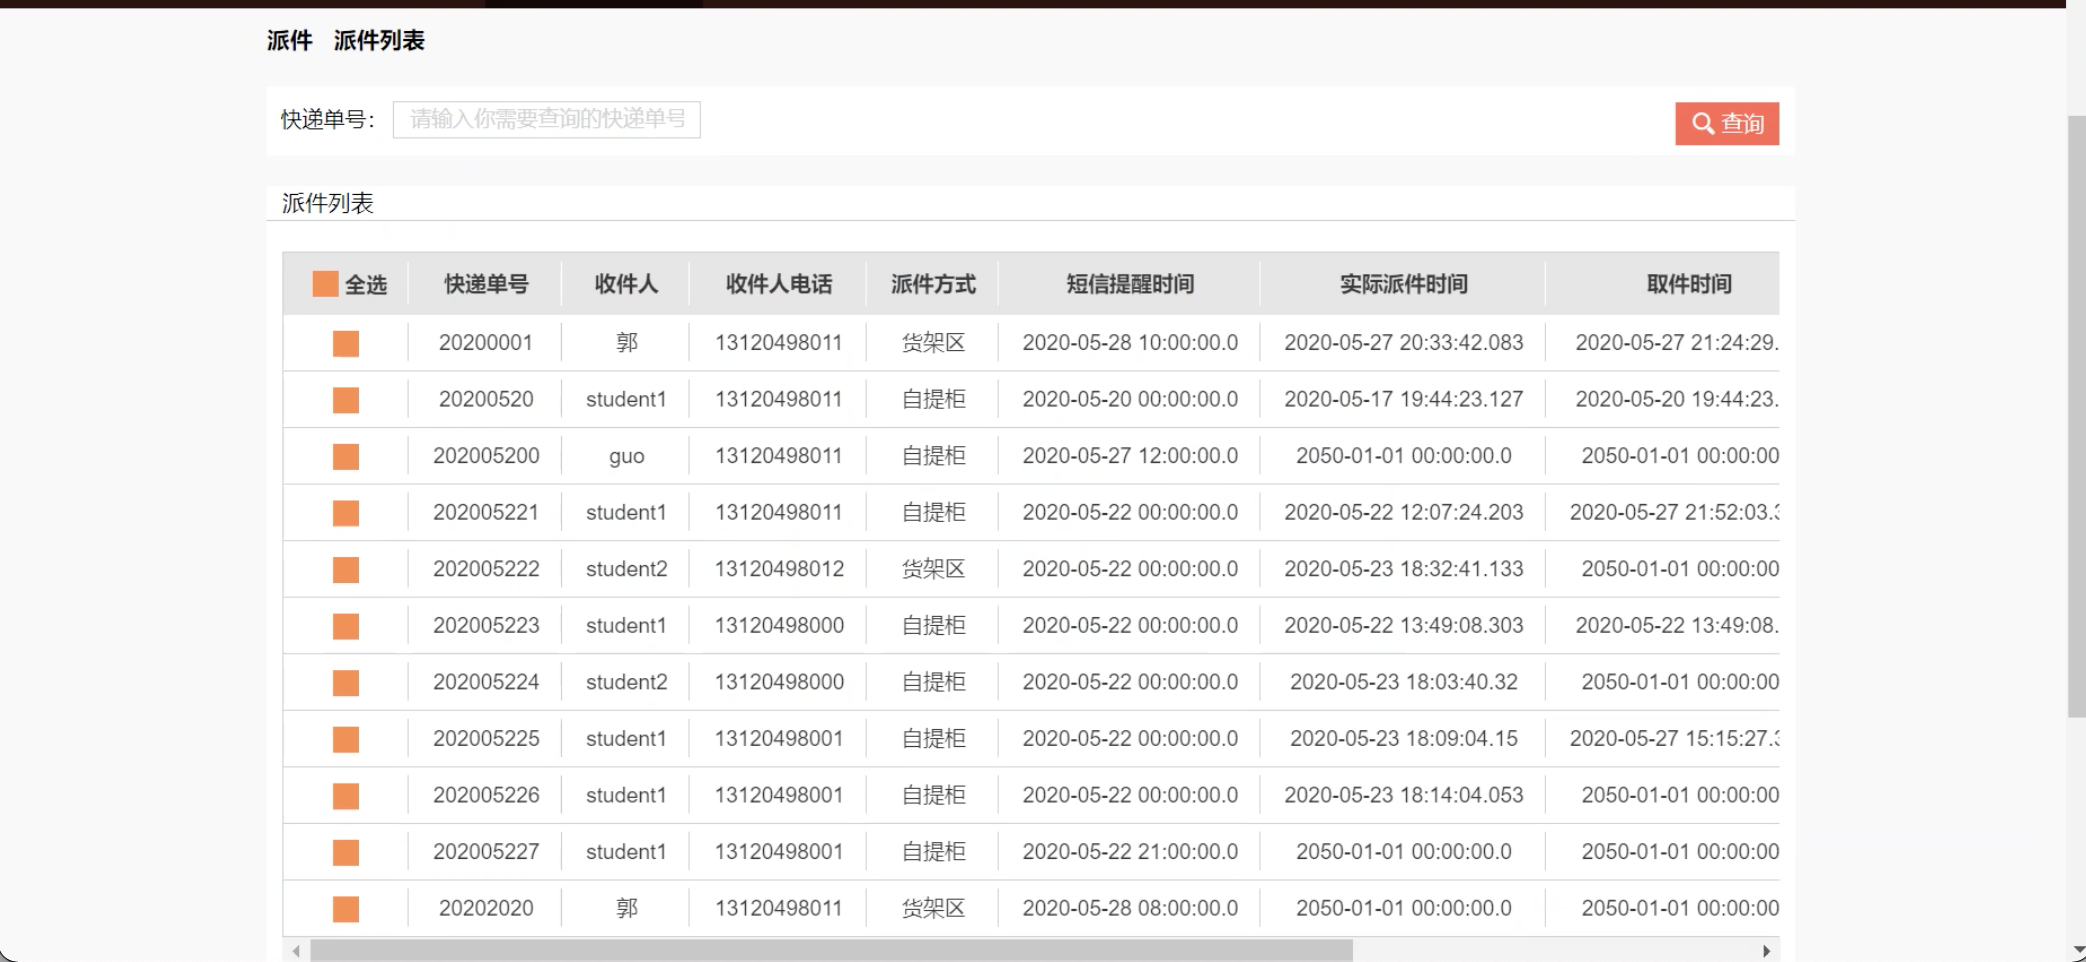
Task: Tick the checkbox for order 202005222
Action: click(346, 569)
